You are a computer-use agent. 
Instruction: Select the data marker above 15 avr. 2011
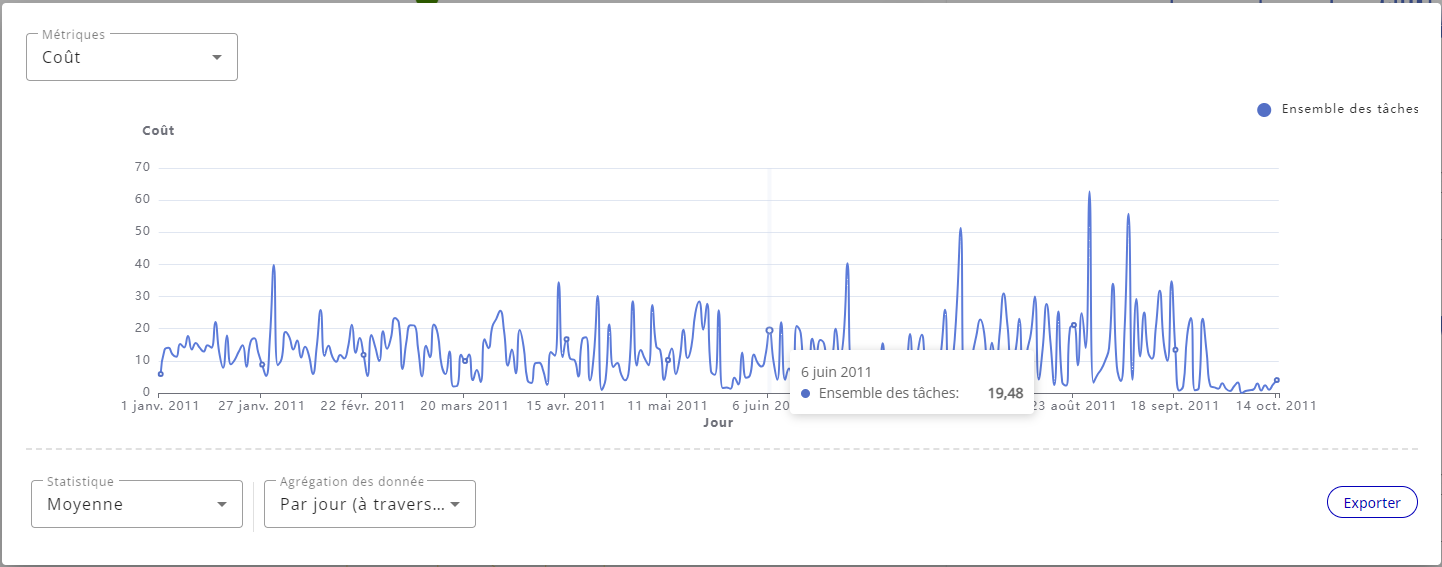pyautogui.click(x=566, y=339)
